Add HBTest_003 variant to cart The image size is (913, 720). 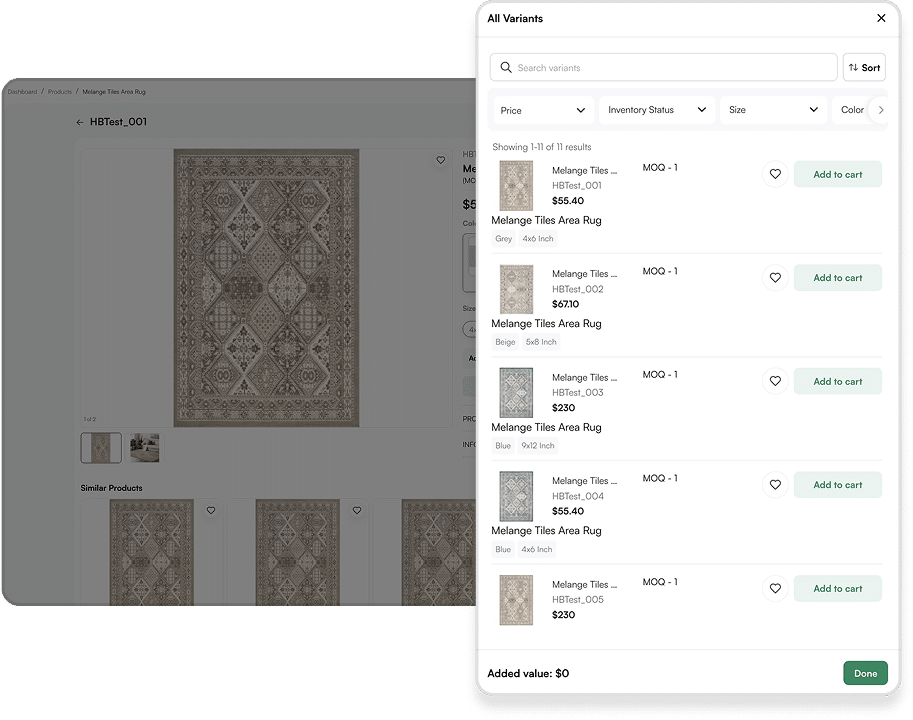click(x=837, y=381)
